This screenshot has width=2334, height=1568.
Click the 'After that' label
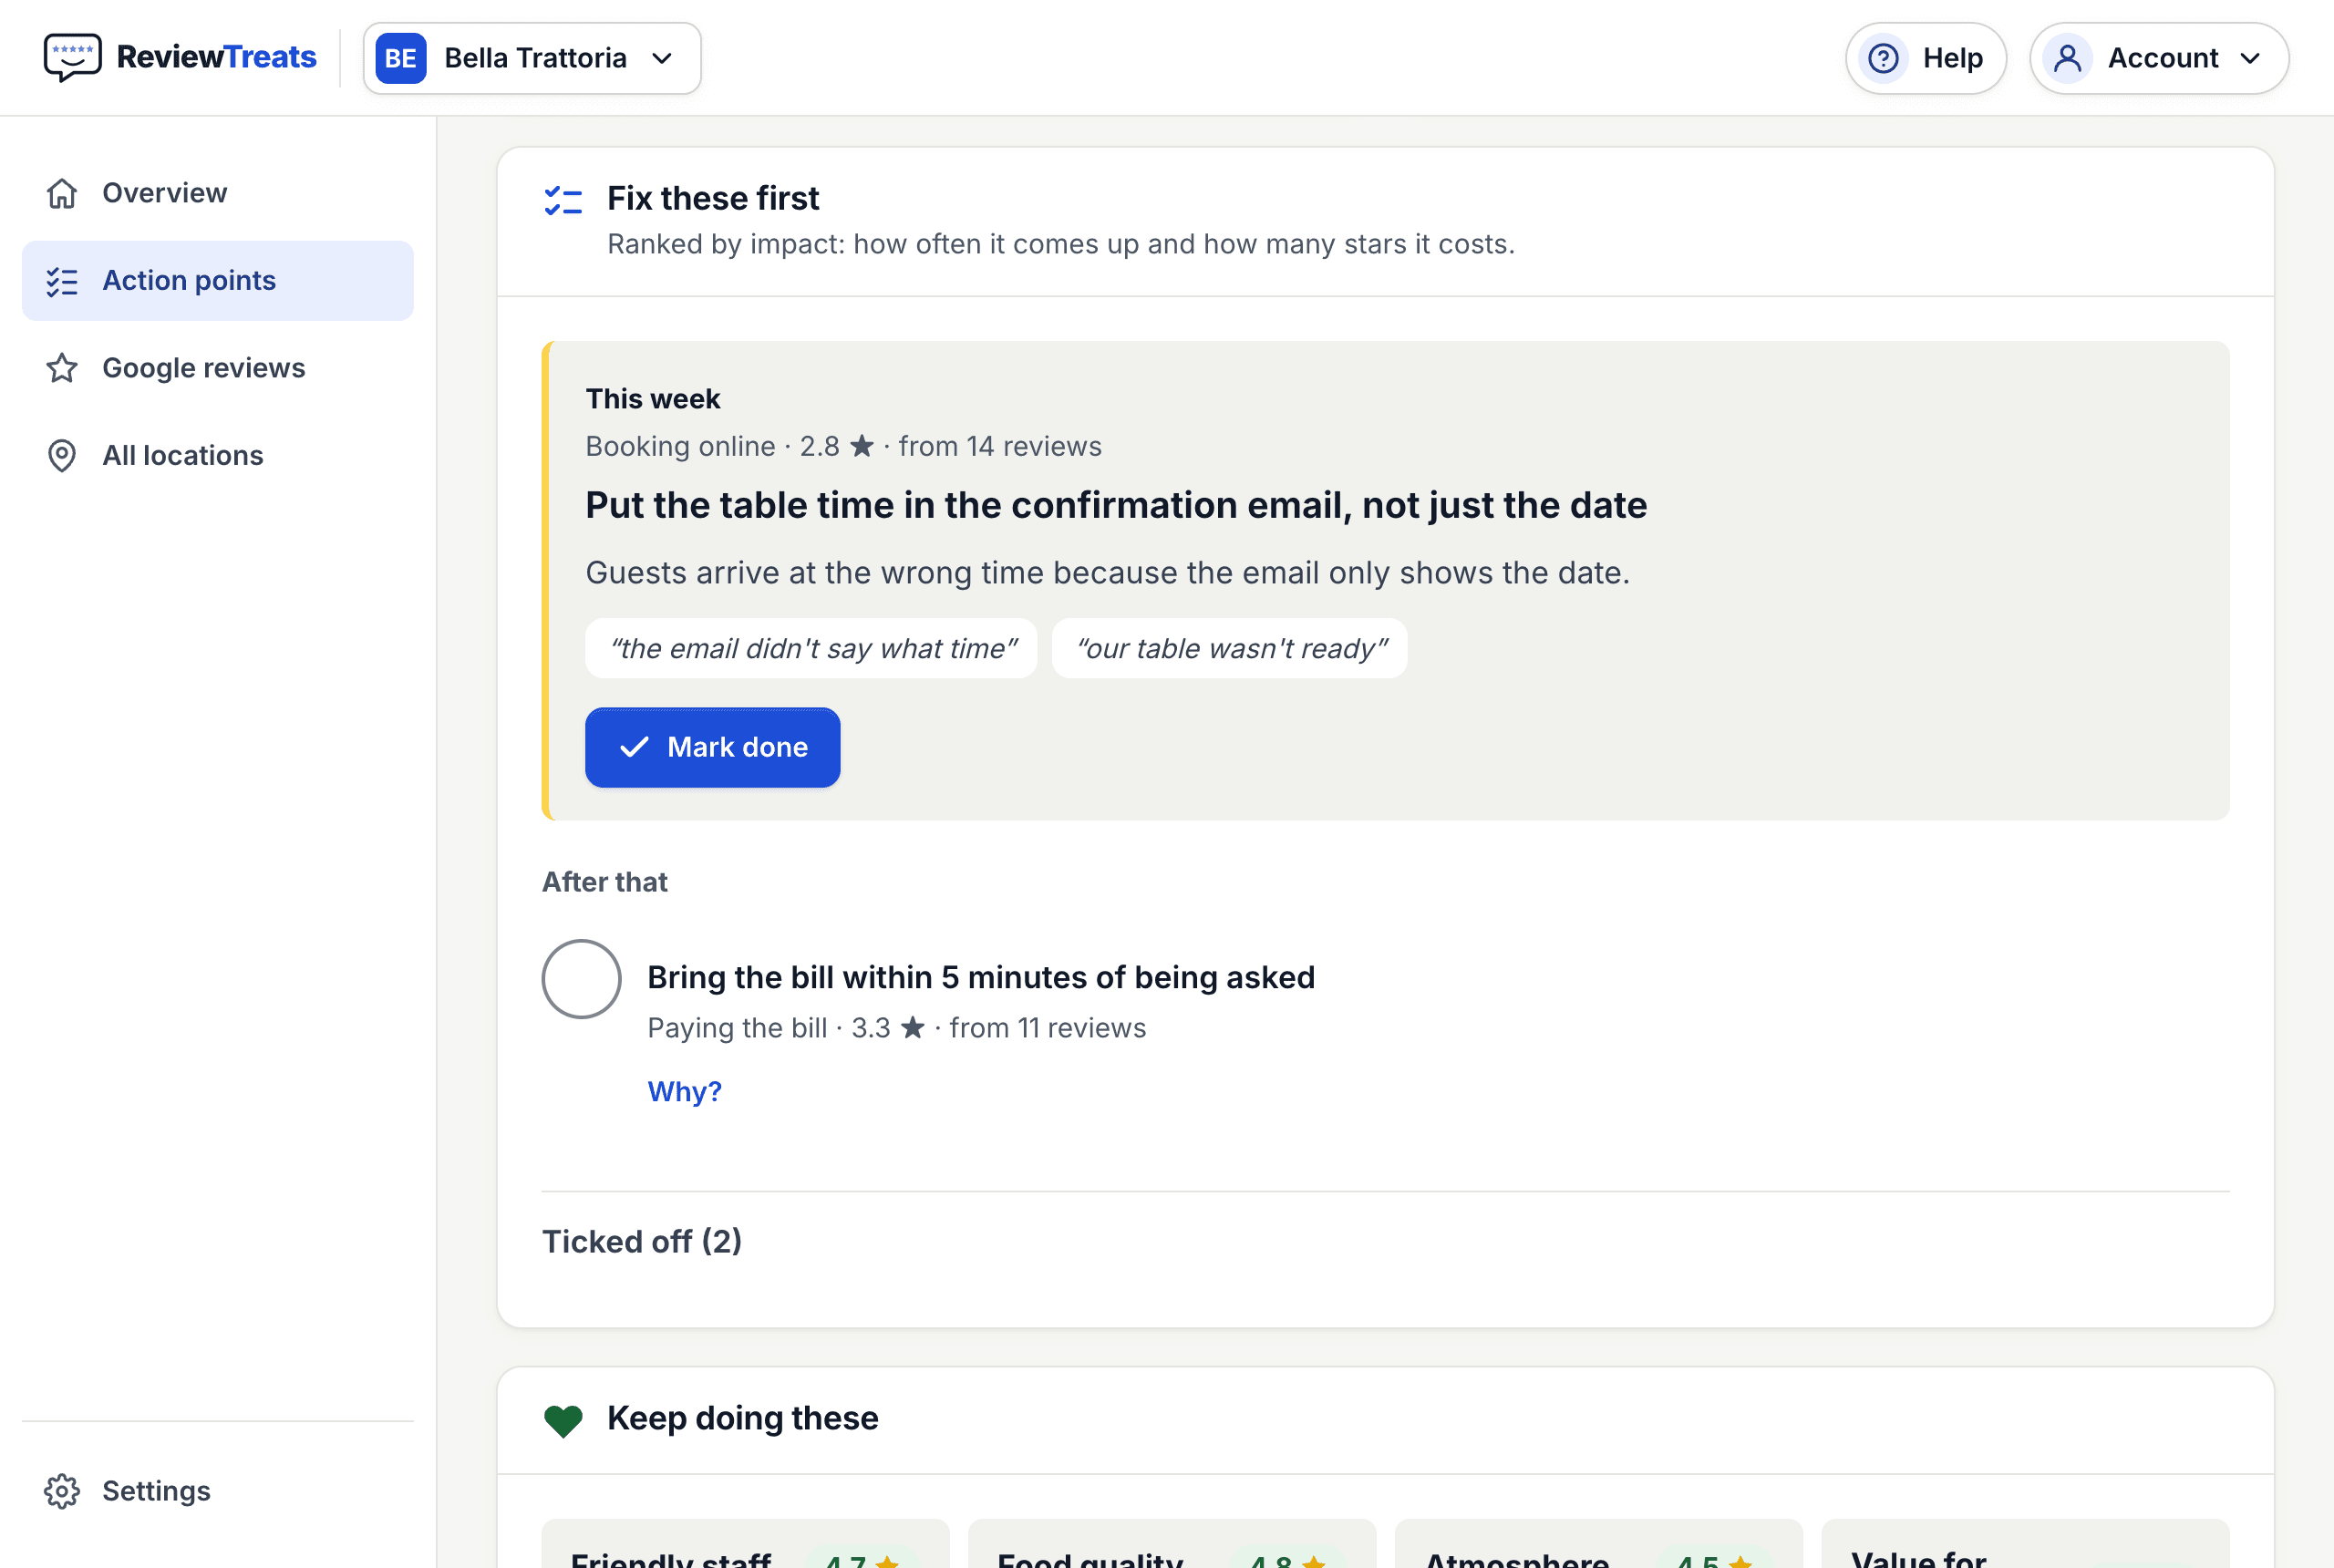(x=604, y=882)
